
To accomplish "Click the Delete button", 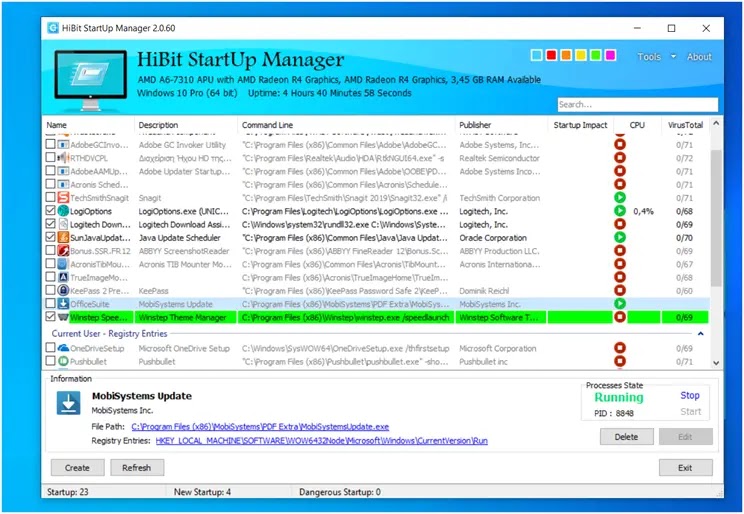I will coord(626,437).
